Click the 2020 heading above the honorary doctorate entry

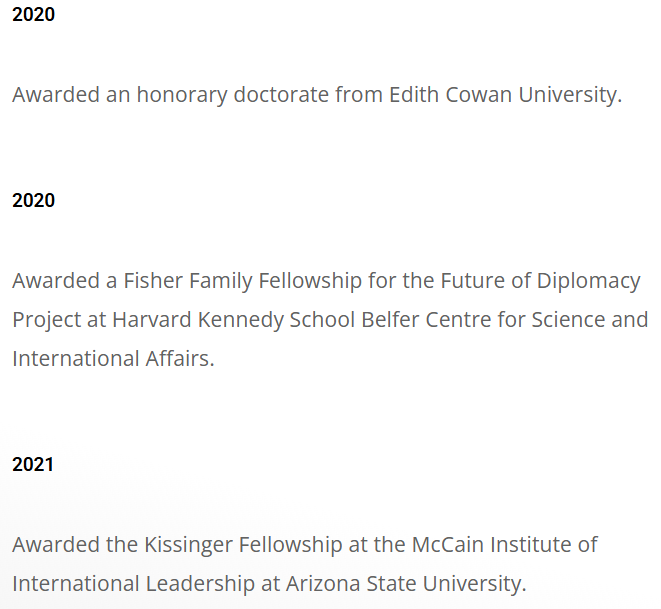(x=33, y=15)
